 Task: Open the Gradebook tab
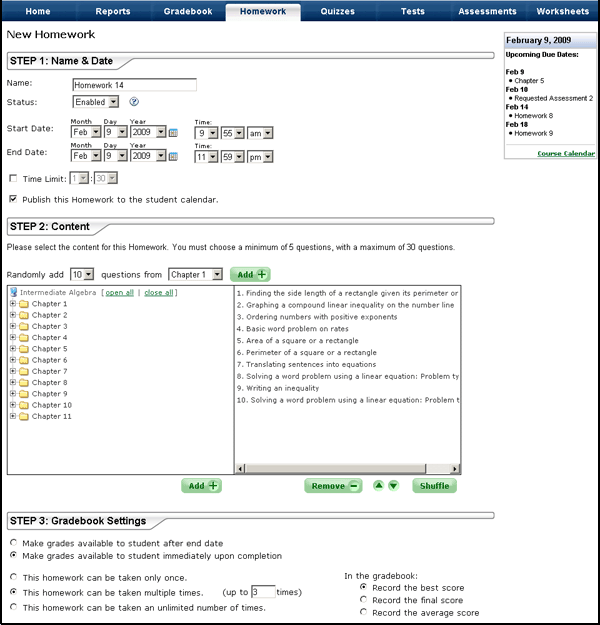[x=188, y=11]
